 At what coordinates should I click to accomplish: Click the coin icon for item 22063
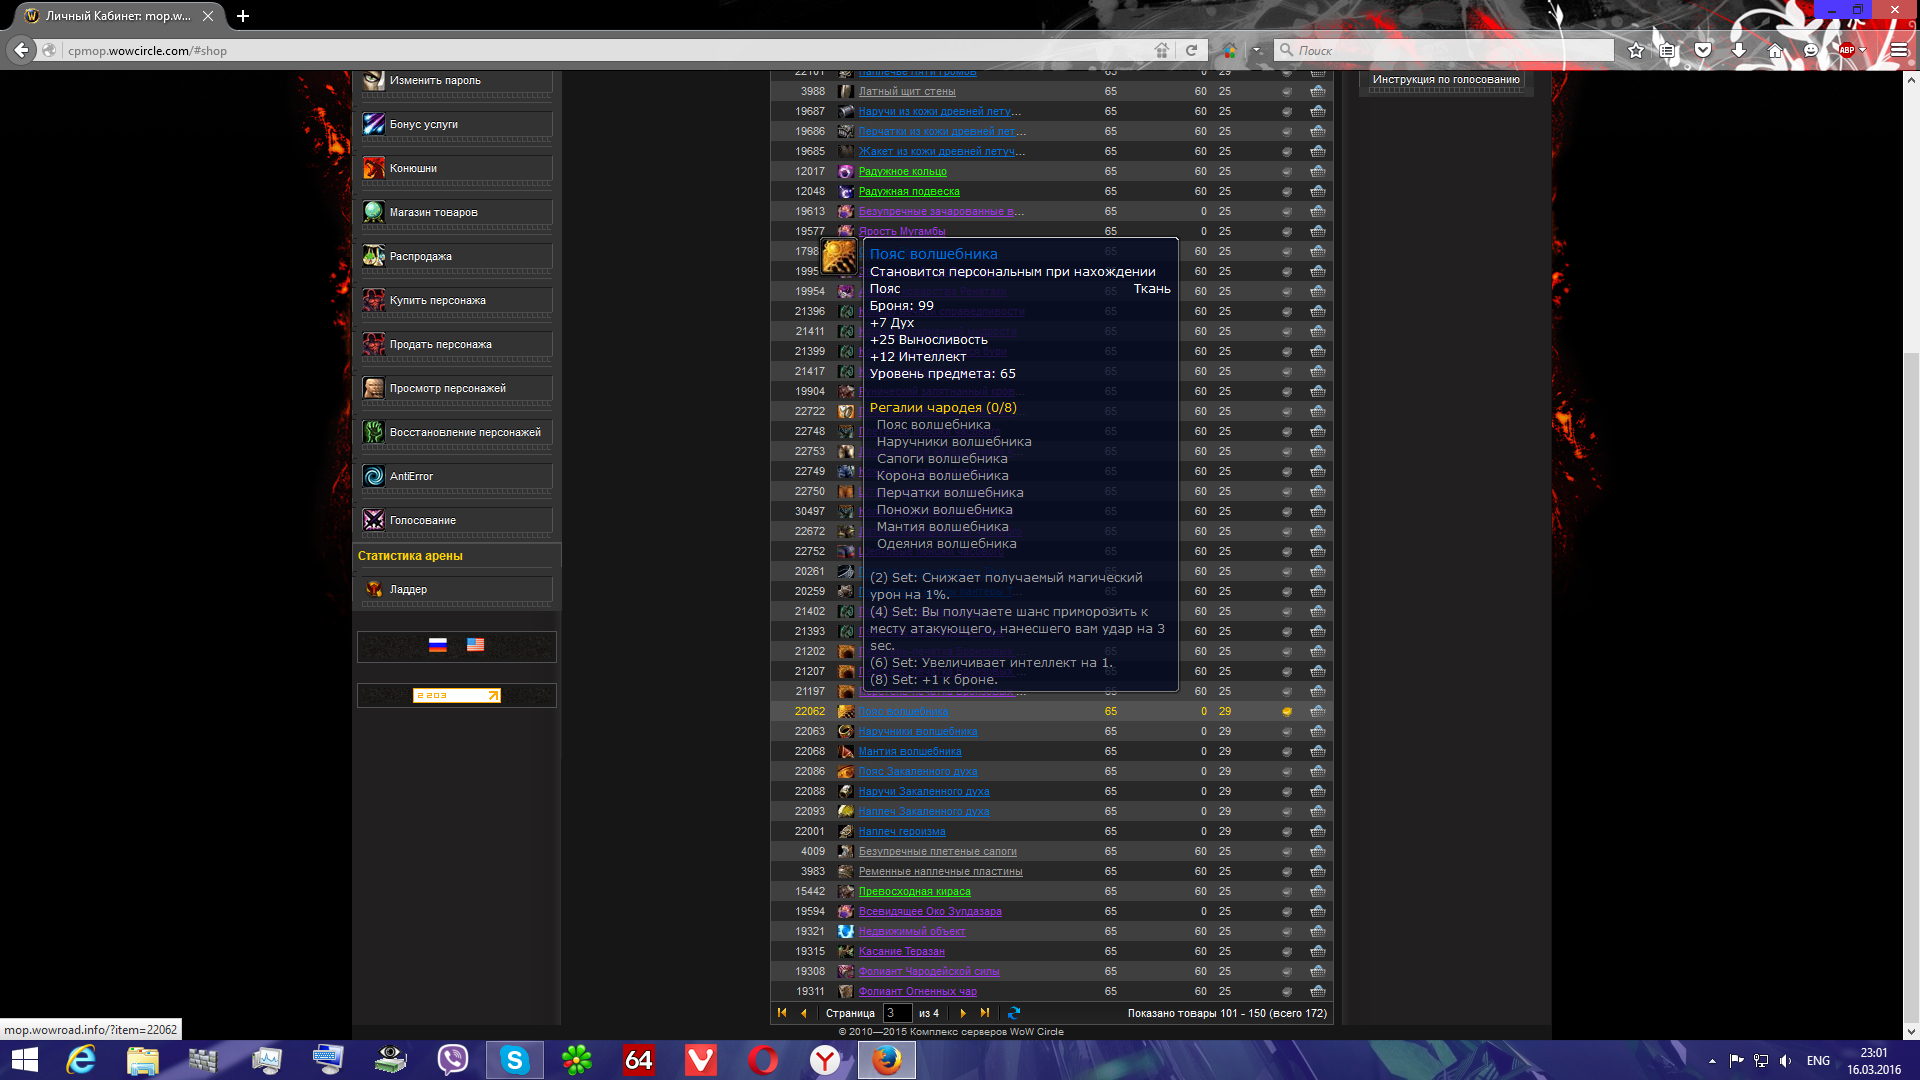pyautogui.click(x=1287, y=731)
